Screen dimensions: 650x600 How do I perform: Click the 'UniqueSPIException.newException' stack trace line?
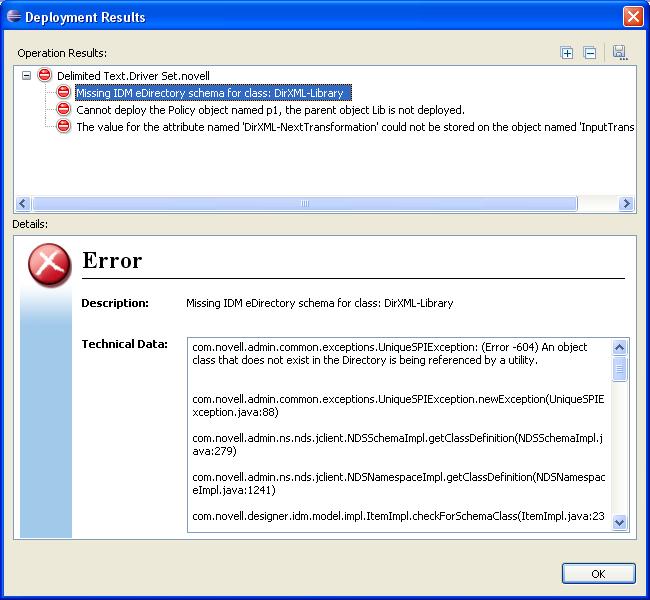(x=398, y=406)
